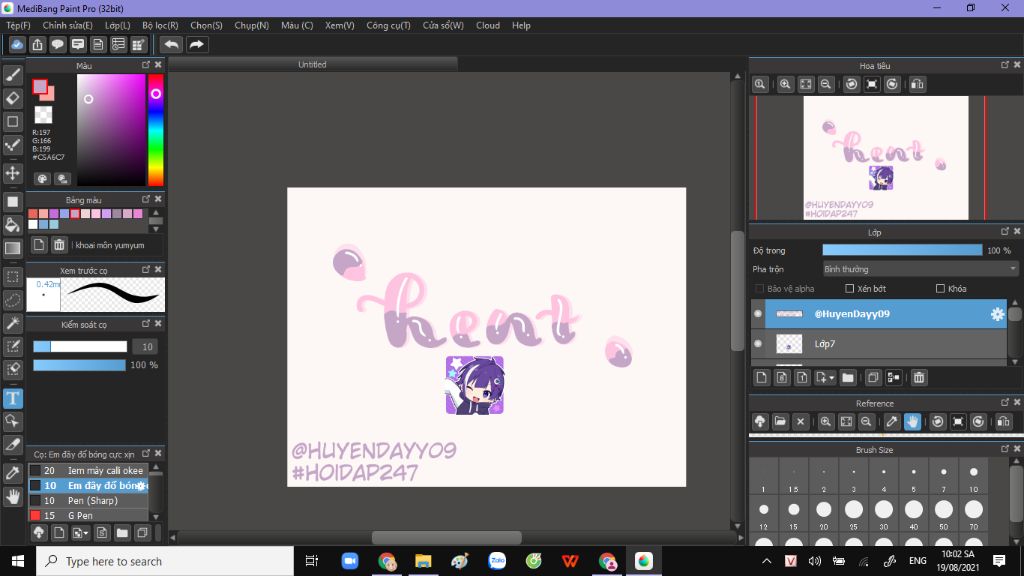
Task: Select the Hand pan tool
Action: click(12, 497)
